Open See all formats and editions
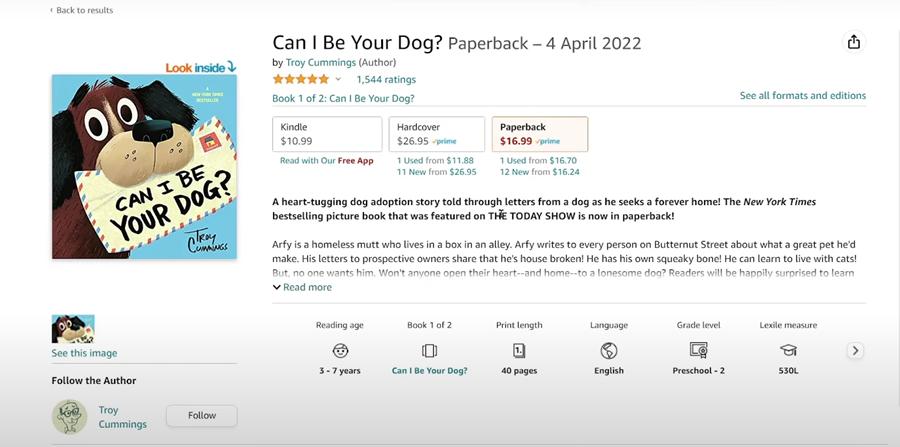This screenshot has width=900, height=447. (x=802, y=96)
